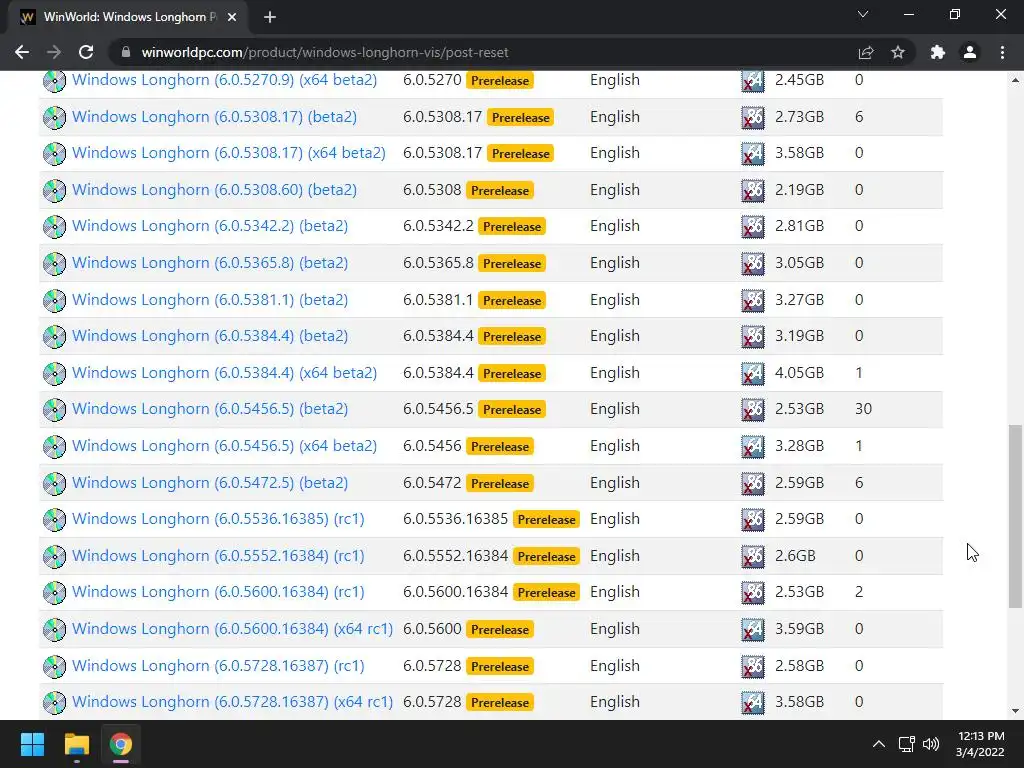Select the WinWorld: Windows Longhorn tab
1024x768 pixels.
tap(128, 17)
